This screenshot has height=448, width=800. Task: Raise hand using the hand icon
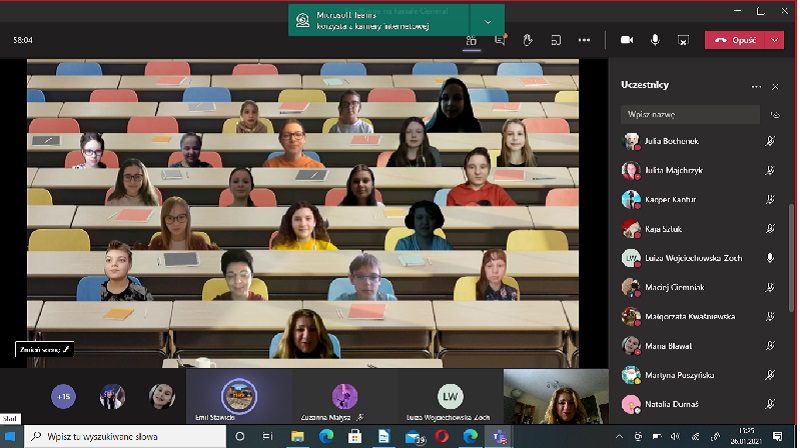pyautogui.click(x=528, y=40)
